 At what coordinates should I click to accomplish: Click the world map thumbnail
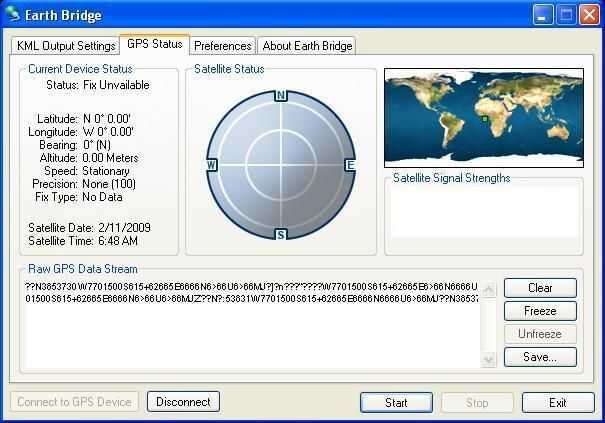tap(484, 118)
